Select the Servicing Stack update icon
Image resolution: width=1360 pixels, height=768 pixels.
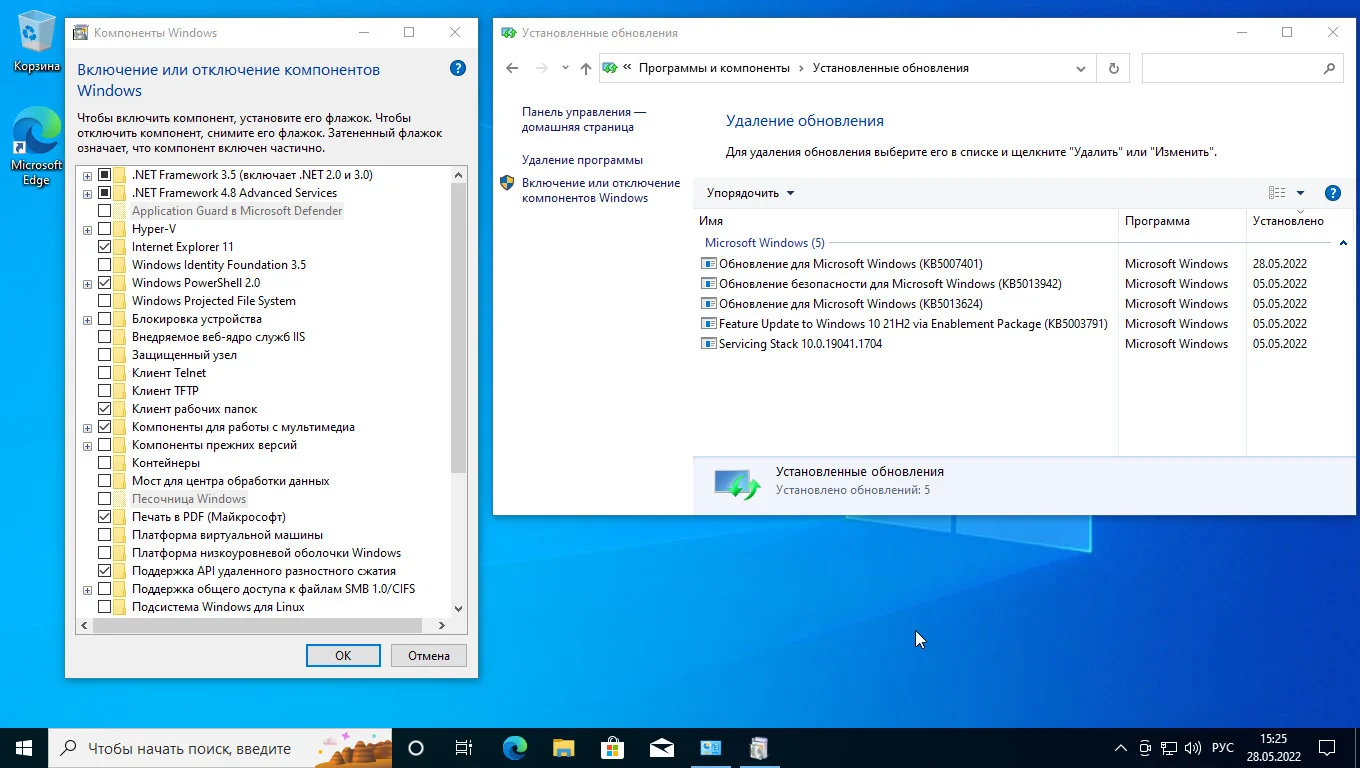tap(709, 344)
